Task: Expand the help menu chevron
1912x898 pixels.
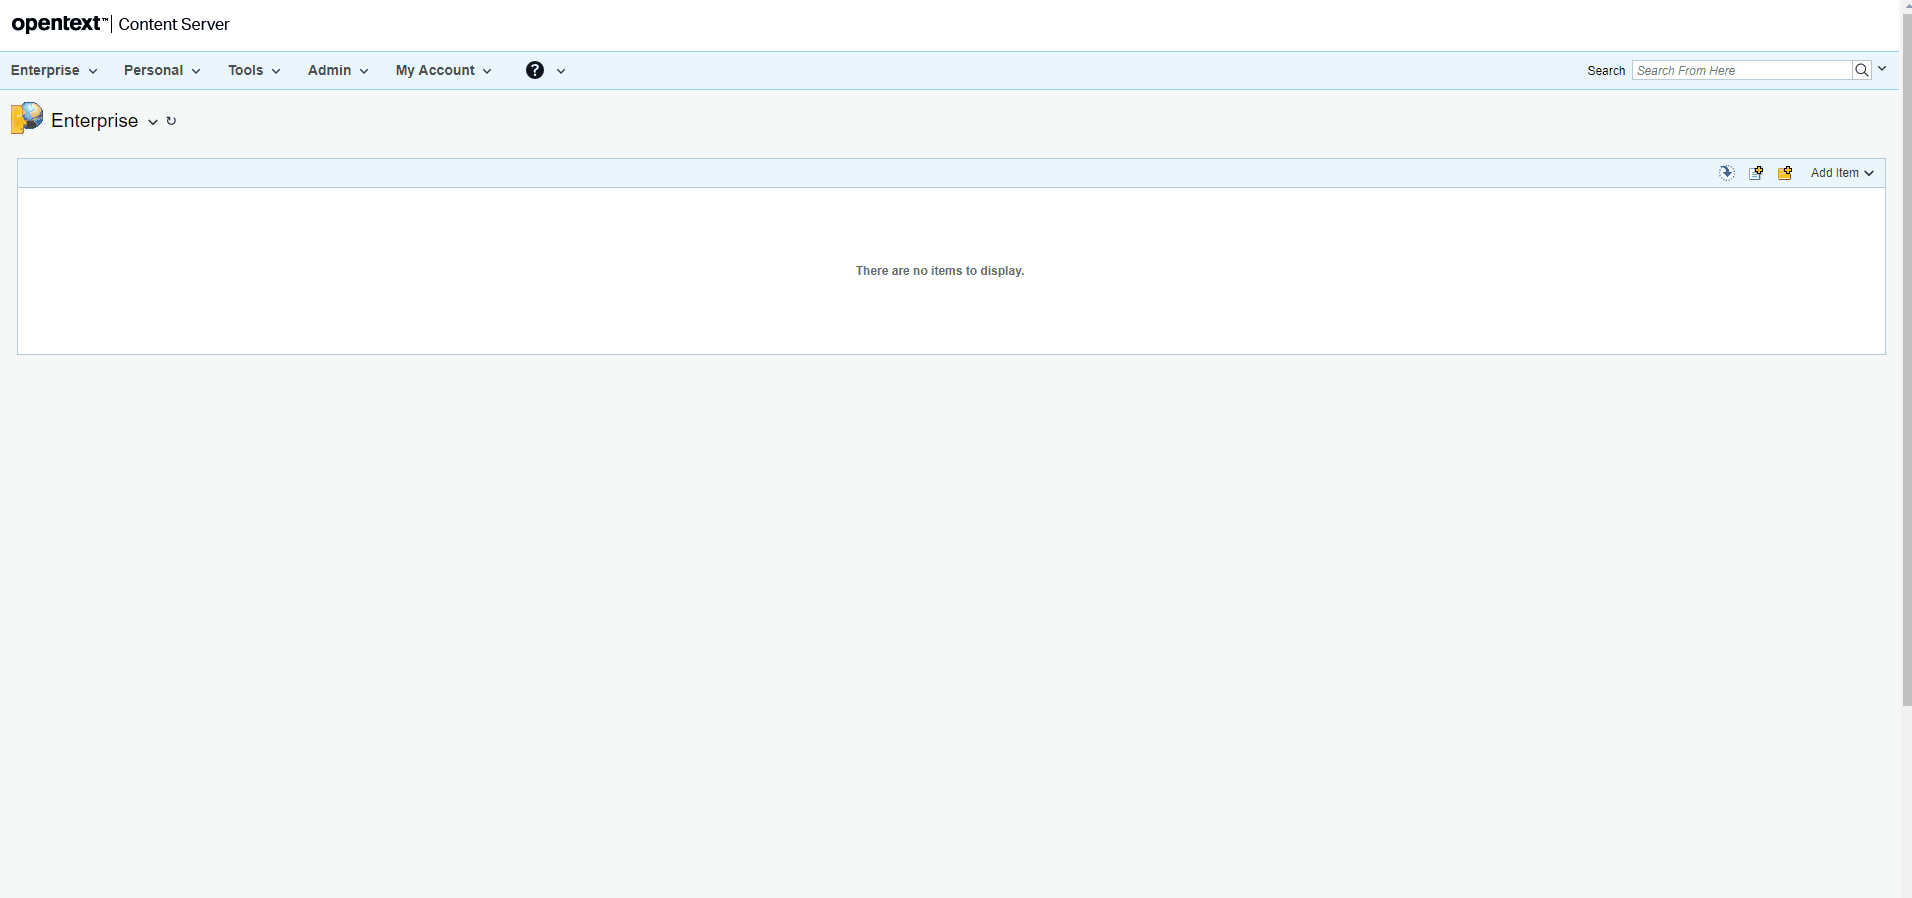Action: (561, 71)
